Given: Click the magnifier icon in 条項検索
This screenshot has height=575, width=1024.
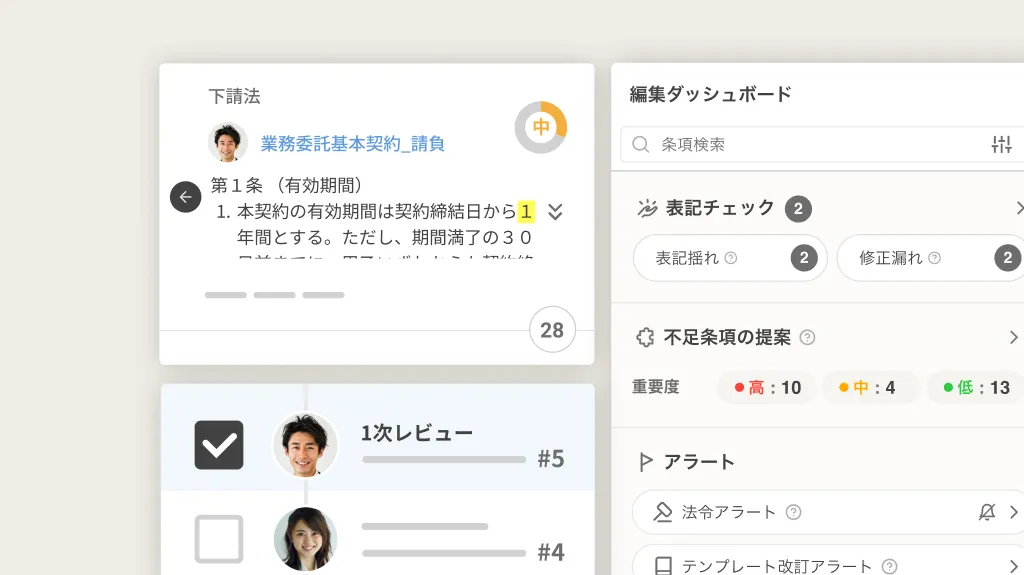Looking at the screenshot, I should pos(641,144).
